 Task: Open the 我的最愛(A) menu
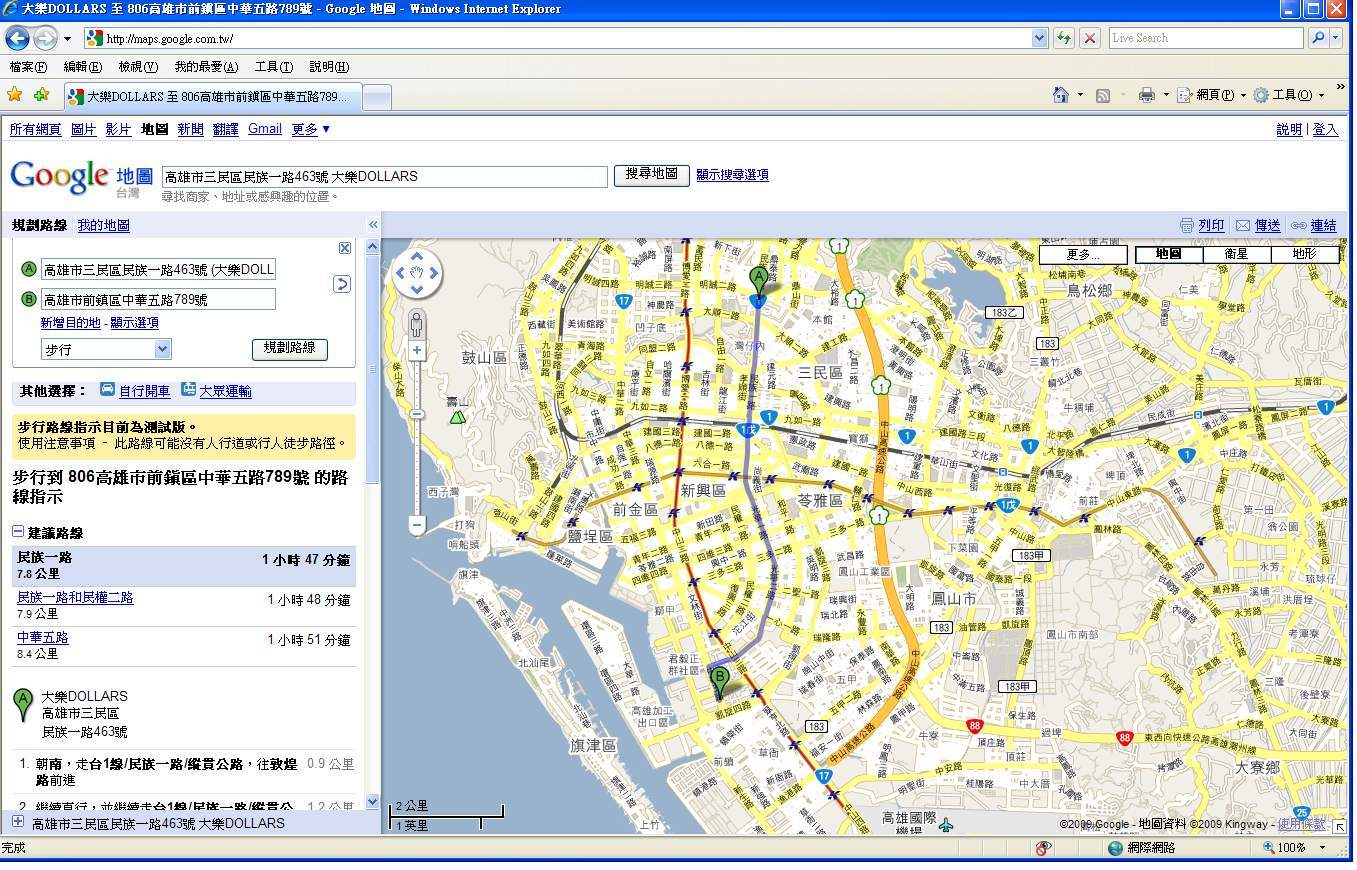(x=206, y=67)
